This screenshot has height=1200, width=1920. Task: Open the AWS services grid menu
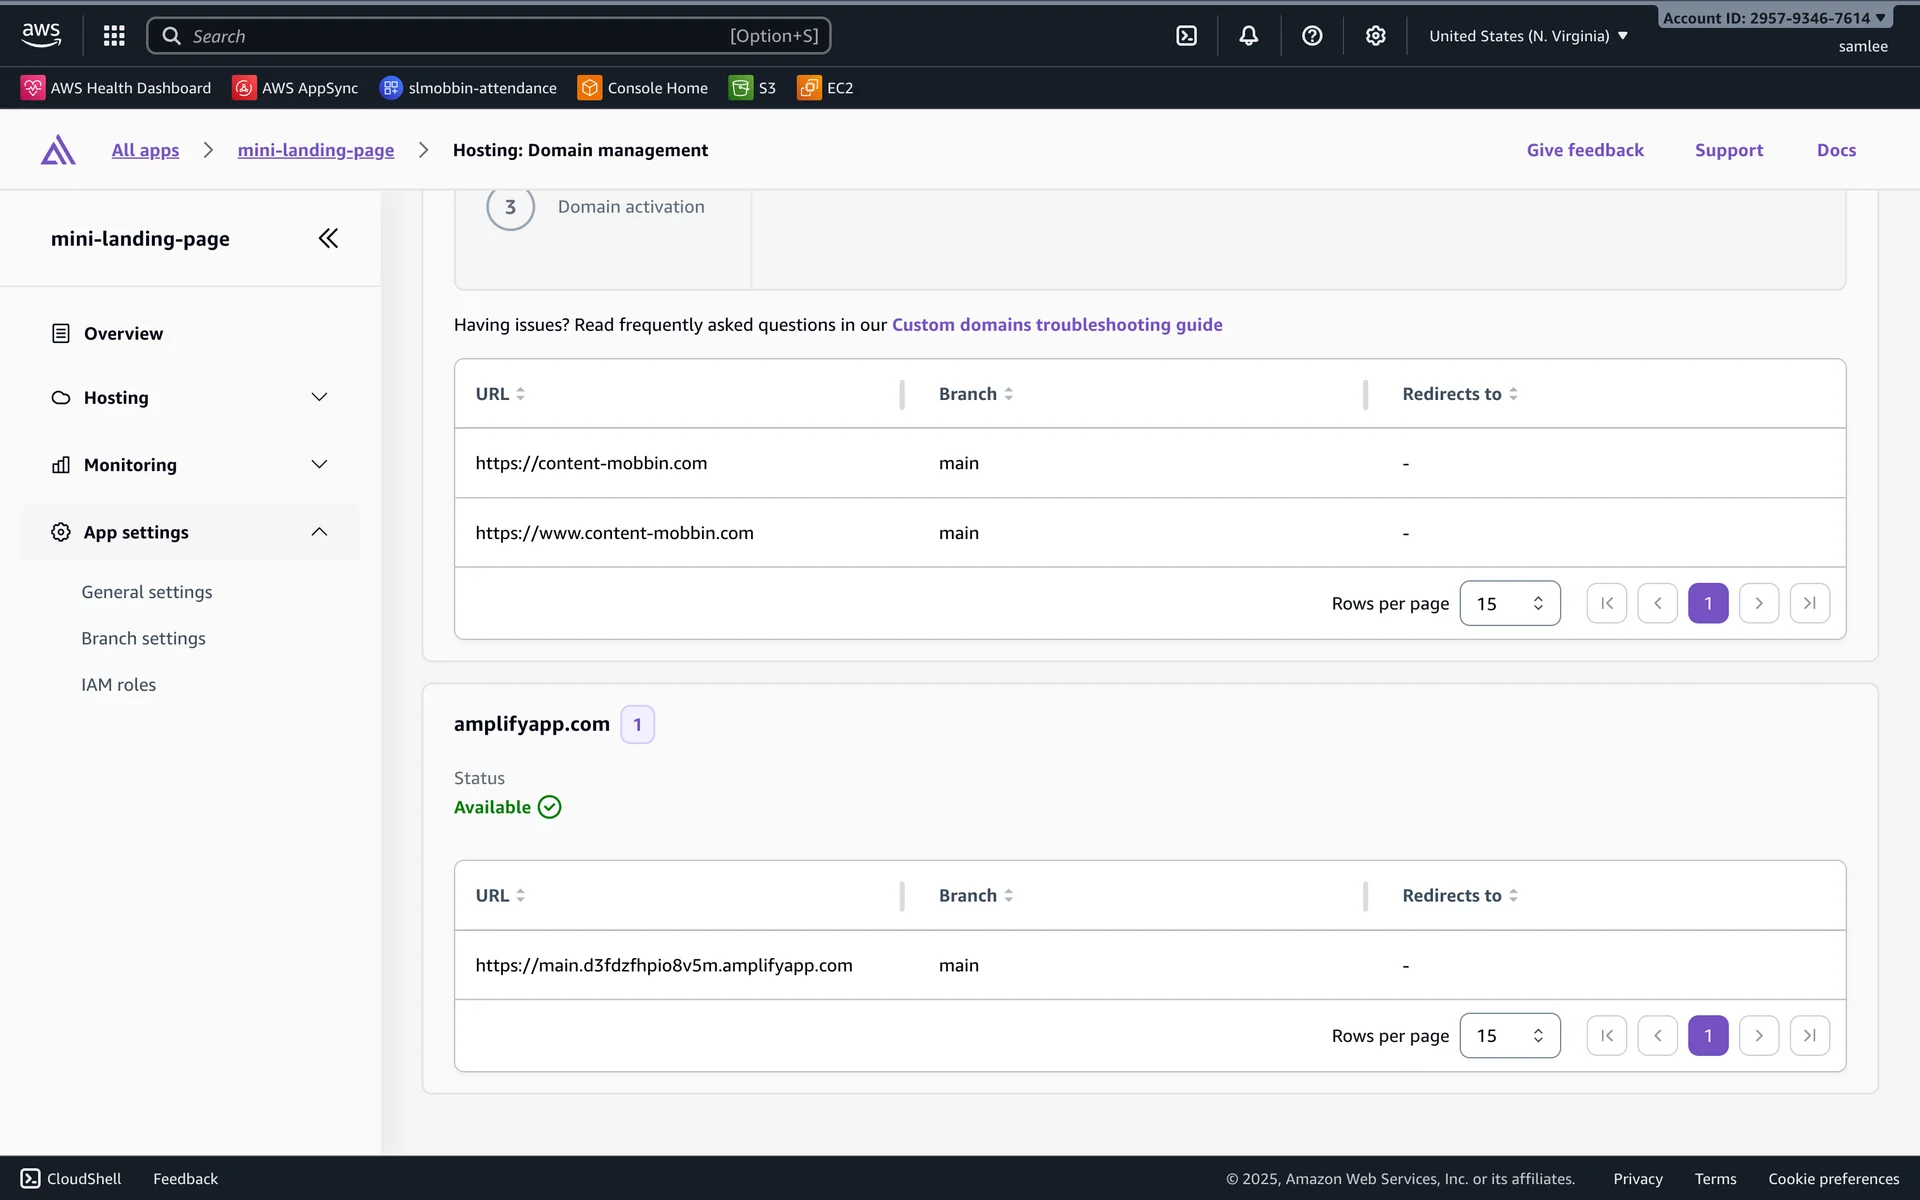(x=114, y=36)
